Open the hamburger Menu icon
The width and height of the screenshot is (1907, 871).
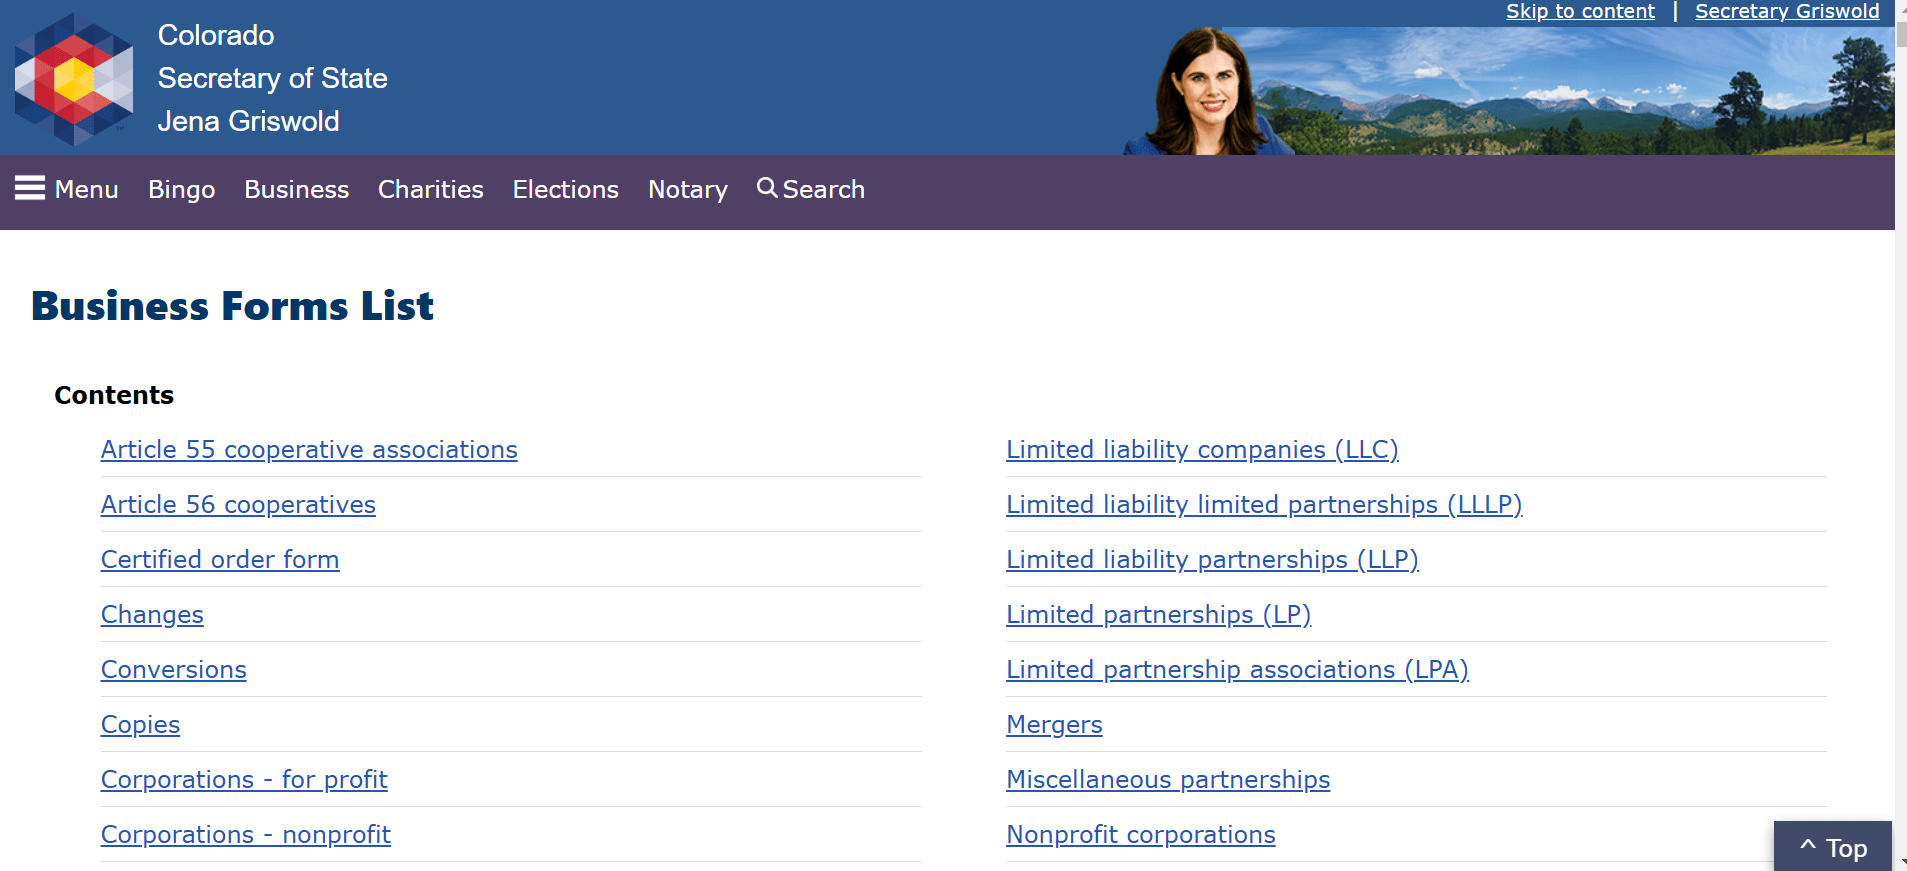click(30, 188)
